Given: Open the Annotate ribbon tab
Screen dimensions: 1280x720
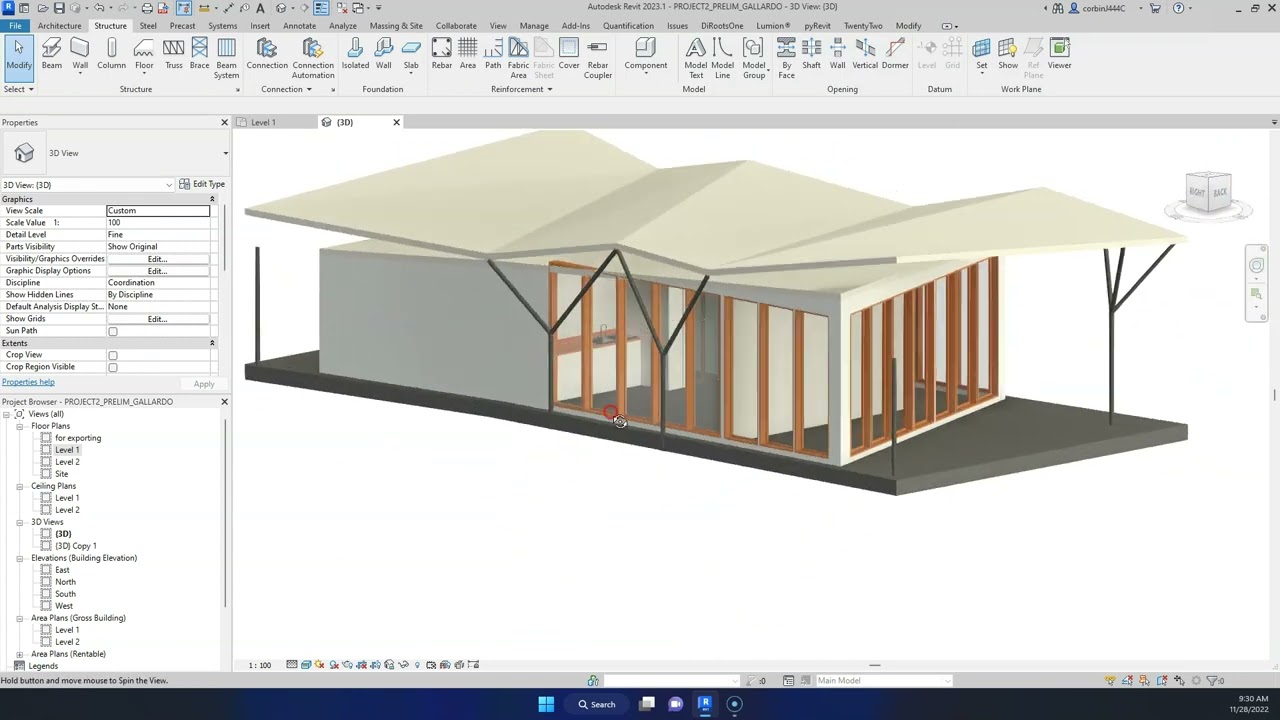Looking at the screenshot, I should 299,26.
